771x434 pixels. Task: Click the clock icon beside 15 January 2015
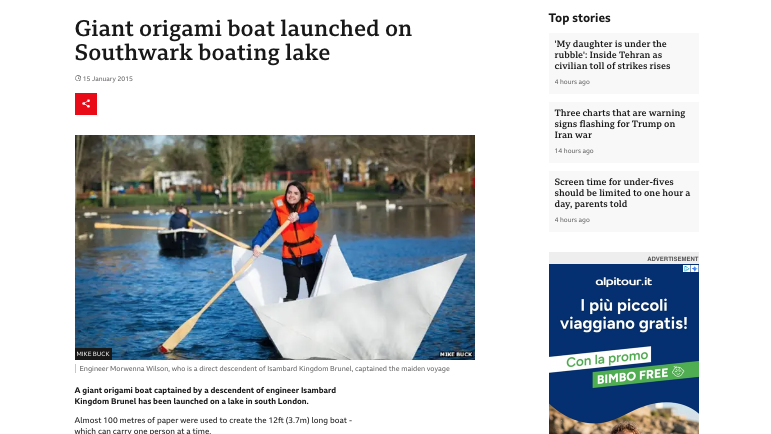pos(78,78)
